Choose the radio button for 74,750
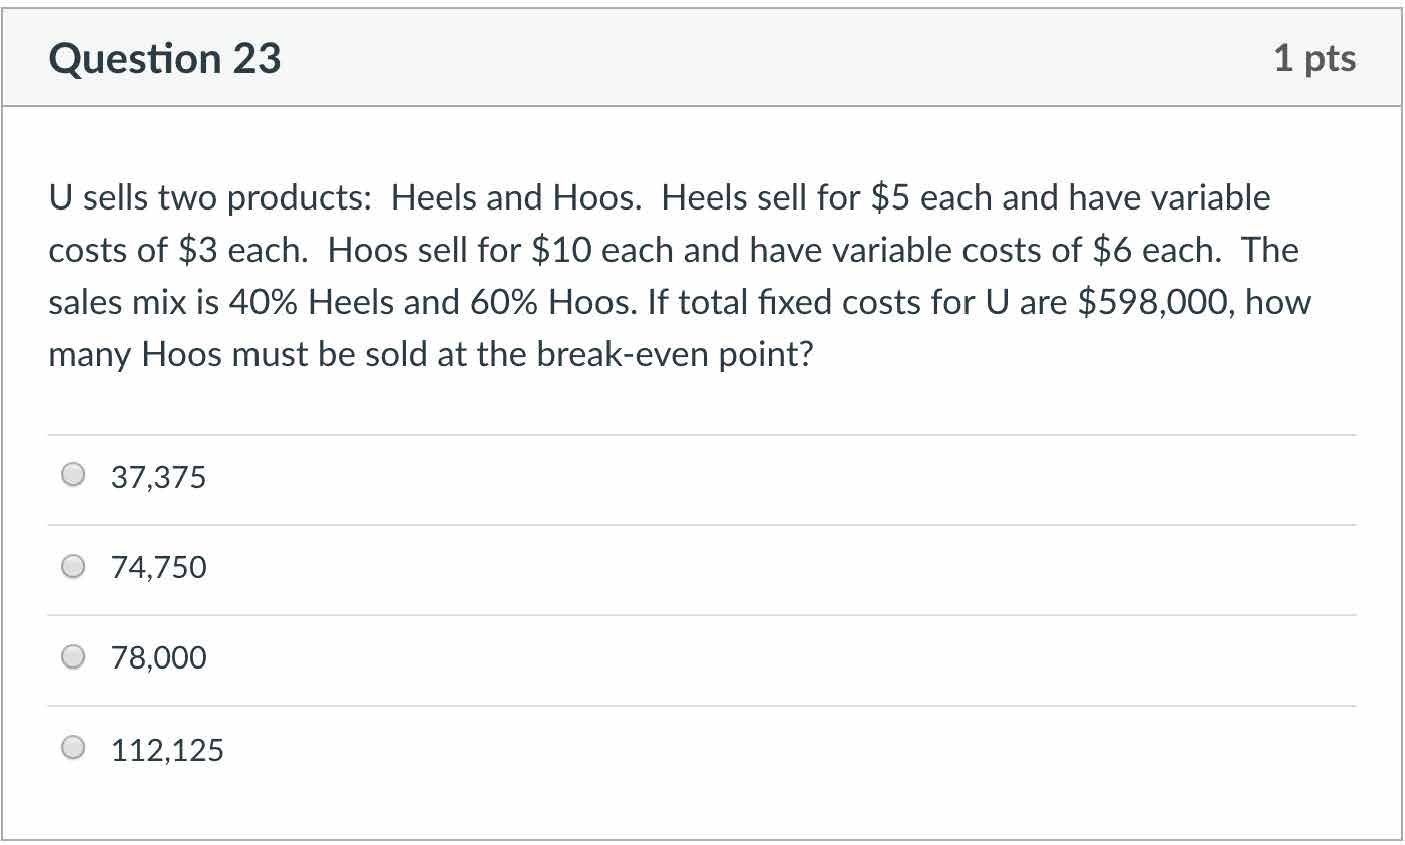This screenshot has height=845, width=1405. pos(73,567)
